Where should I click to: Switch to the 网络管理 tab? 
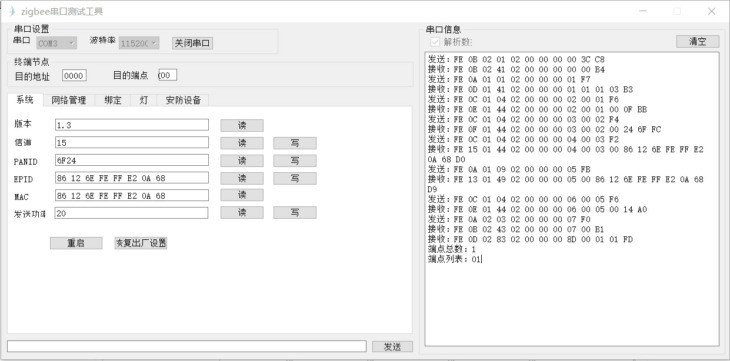(69, 100)
